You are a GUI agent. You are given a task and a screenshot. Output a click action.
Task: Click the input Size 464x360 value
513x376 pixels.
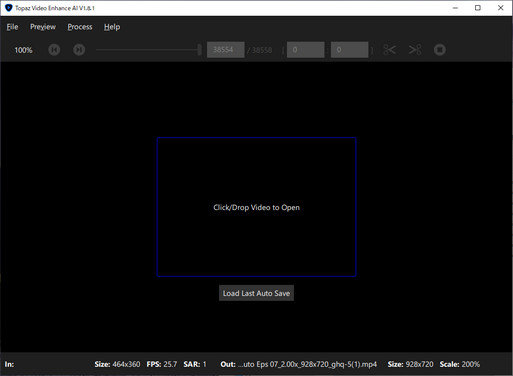(126, 364)
